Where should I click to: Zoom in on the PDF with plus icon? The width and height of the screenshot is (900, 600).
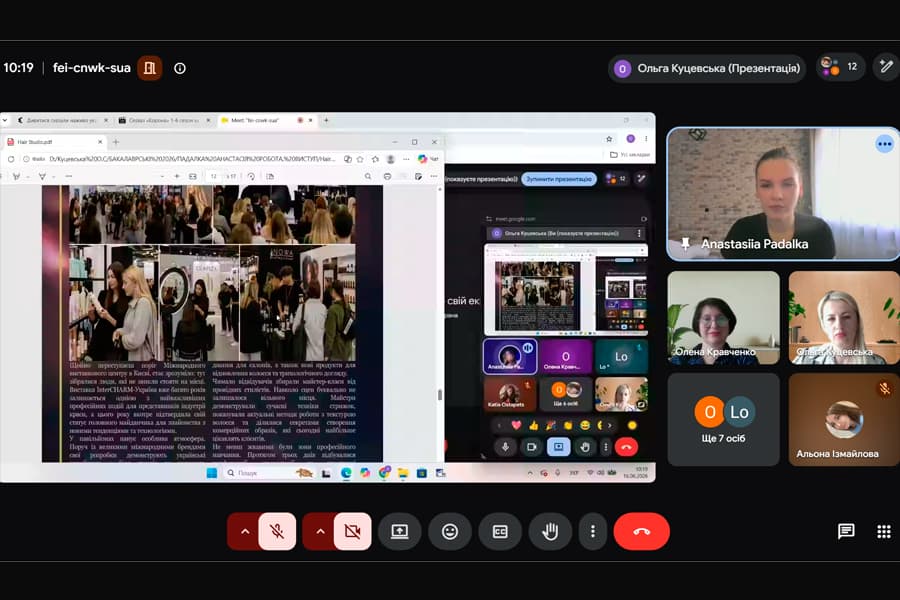(x=177, y=176)
